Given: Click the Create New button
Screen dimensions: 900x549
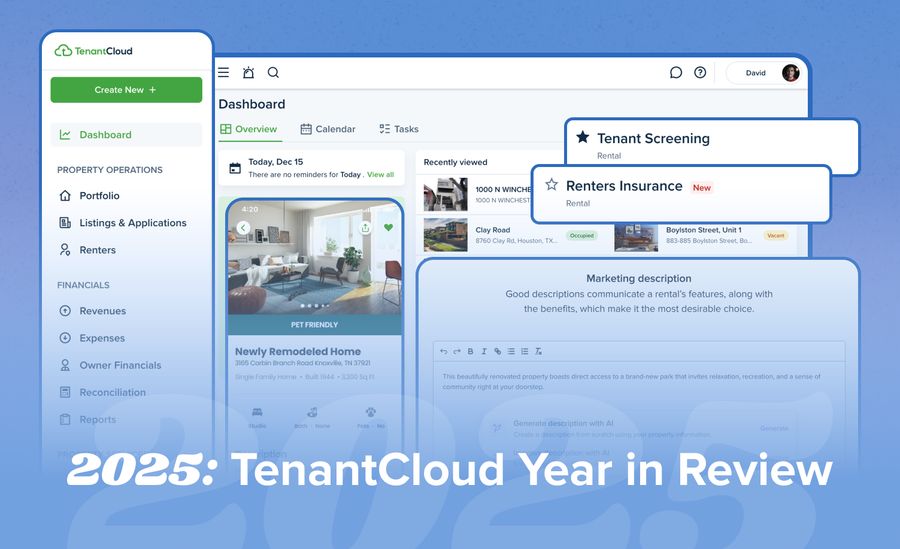Looking at the screenshot, I should click(x=126, y=90).
